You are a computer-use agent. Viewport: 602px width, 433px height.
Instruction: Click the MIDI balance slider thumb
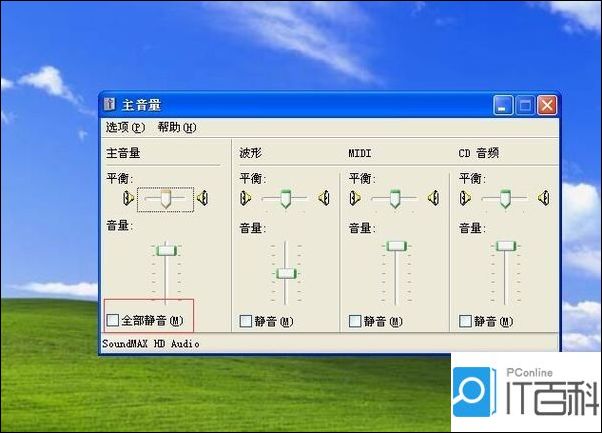[x=395, y=198]
